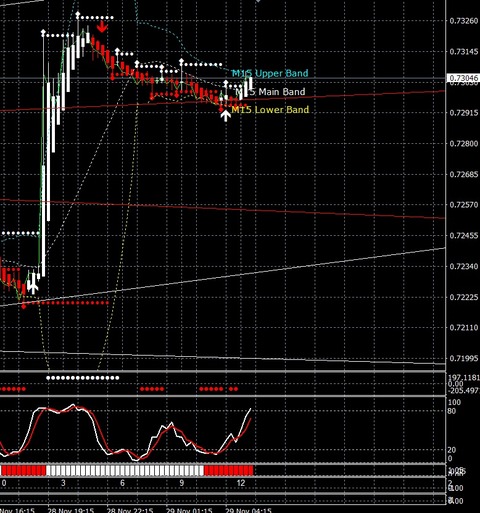
Task: Click the M15 Upper Band label
Action: click(x=270, y=73)
